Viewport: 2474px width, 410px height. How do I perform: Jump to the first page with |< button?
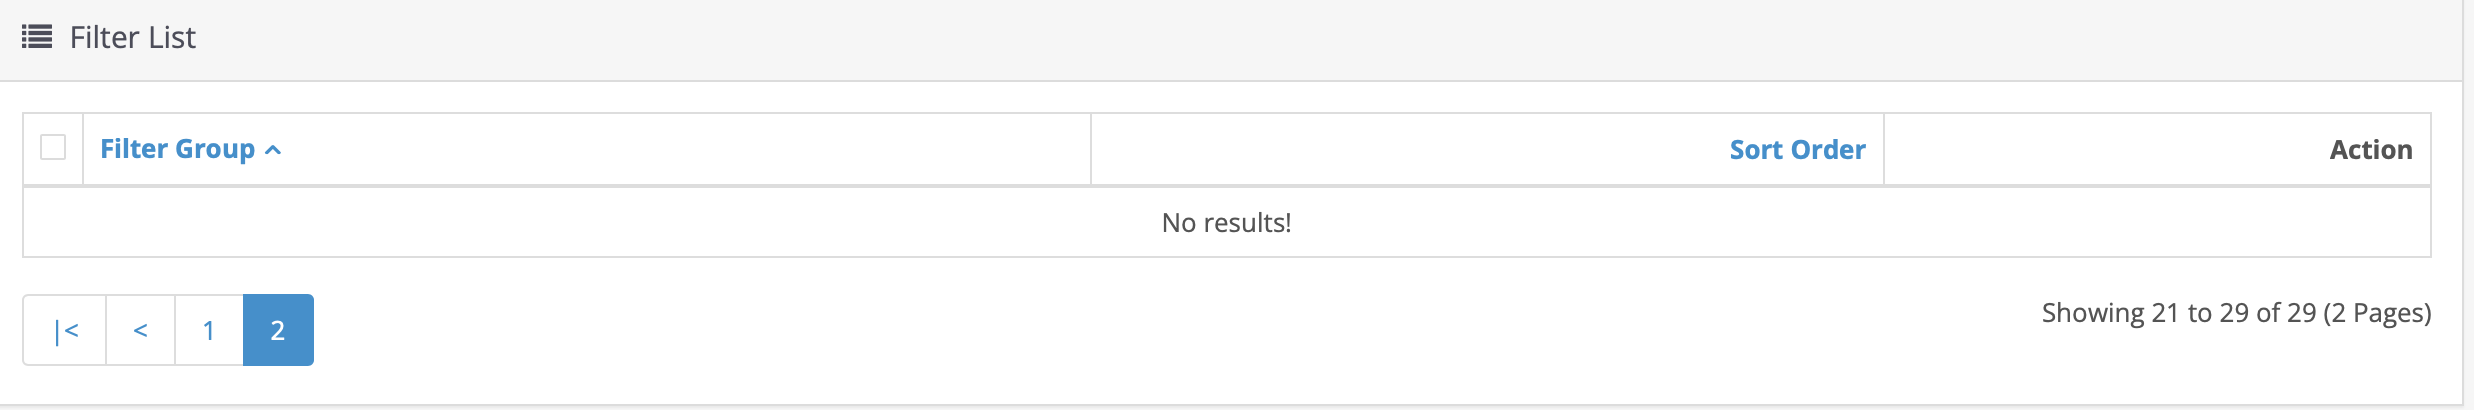point(65,330)
